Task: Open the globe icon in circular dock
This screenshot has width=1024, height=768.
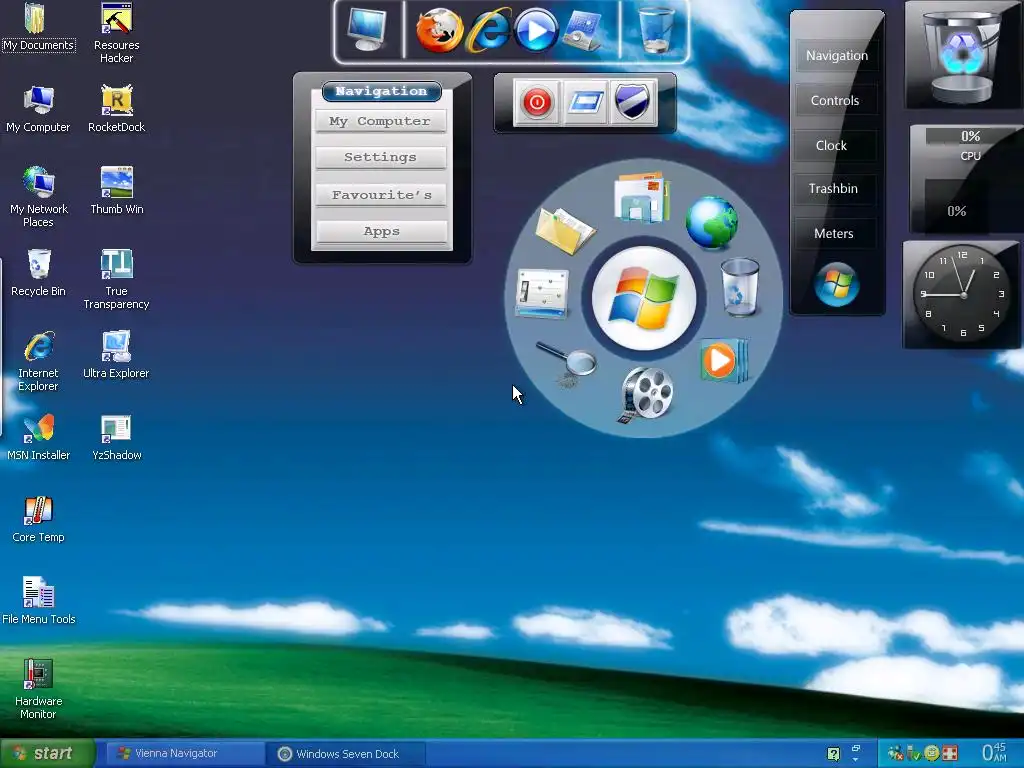Action: pos(711,223)
